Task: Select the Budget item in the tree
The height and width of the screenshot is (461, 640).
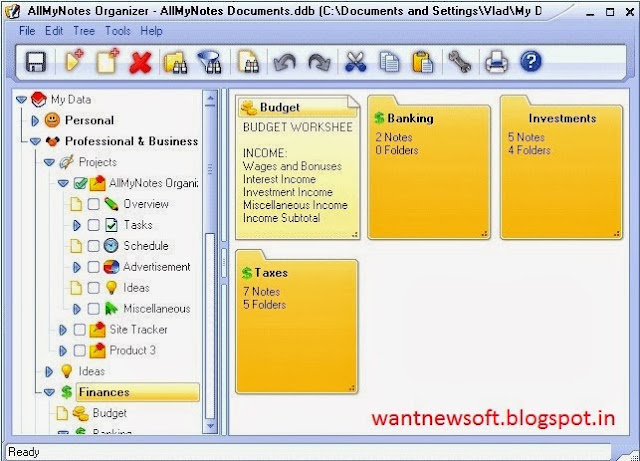Action: 109,413
